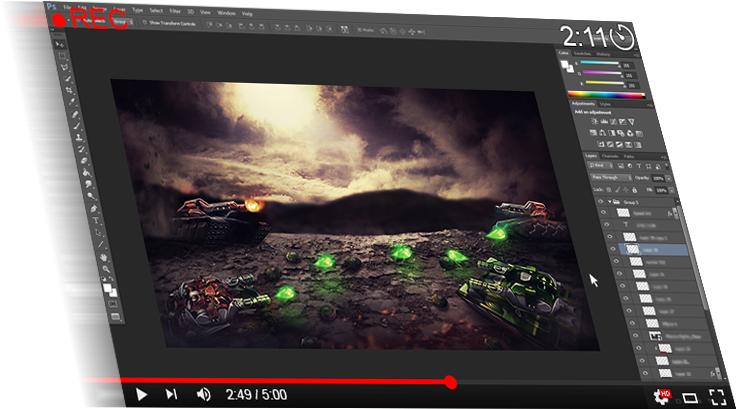Viewport: 736px width, 409px height.
Task: Select the Eyedropper tool
Action: (x=72, y=102)
